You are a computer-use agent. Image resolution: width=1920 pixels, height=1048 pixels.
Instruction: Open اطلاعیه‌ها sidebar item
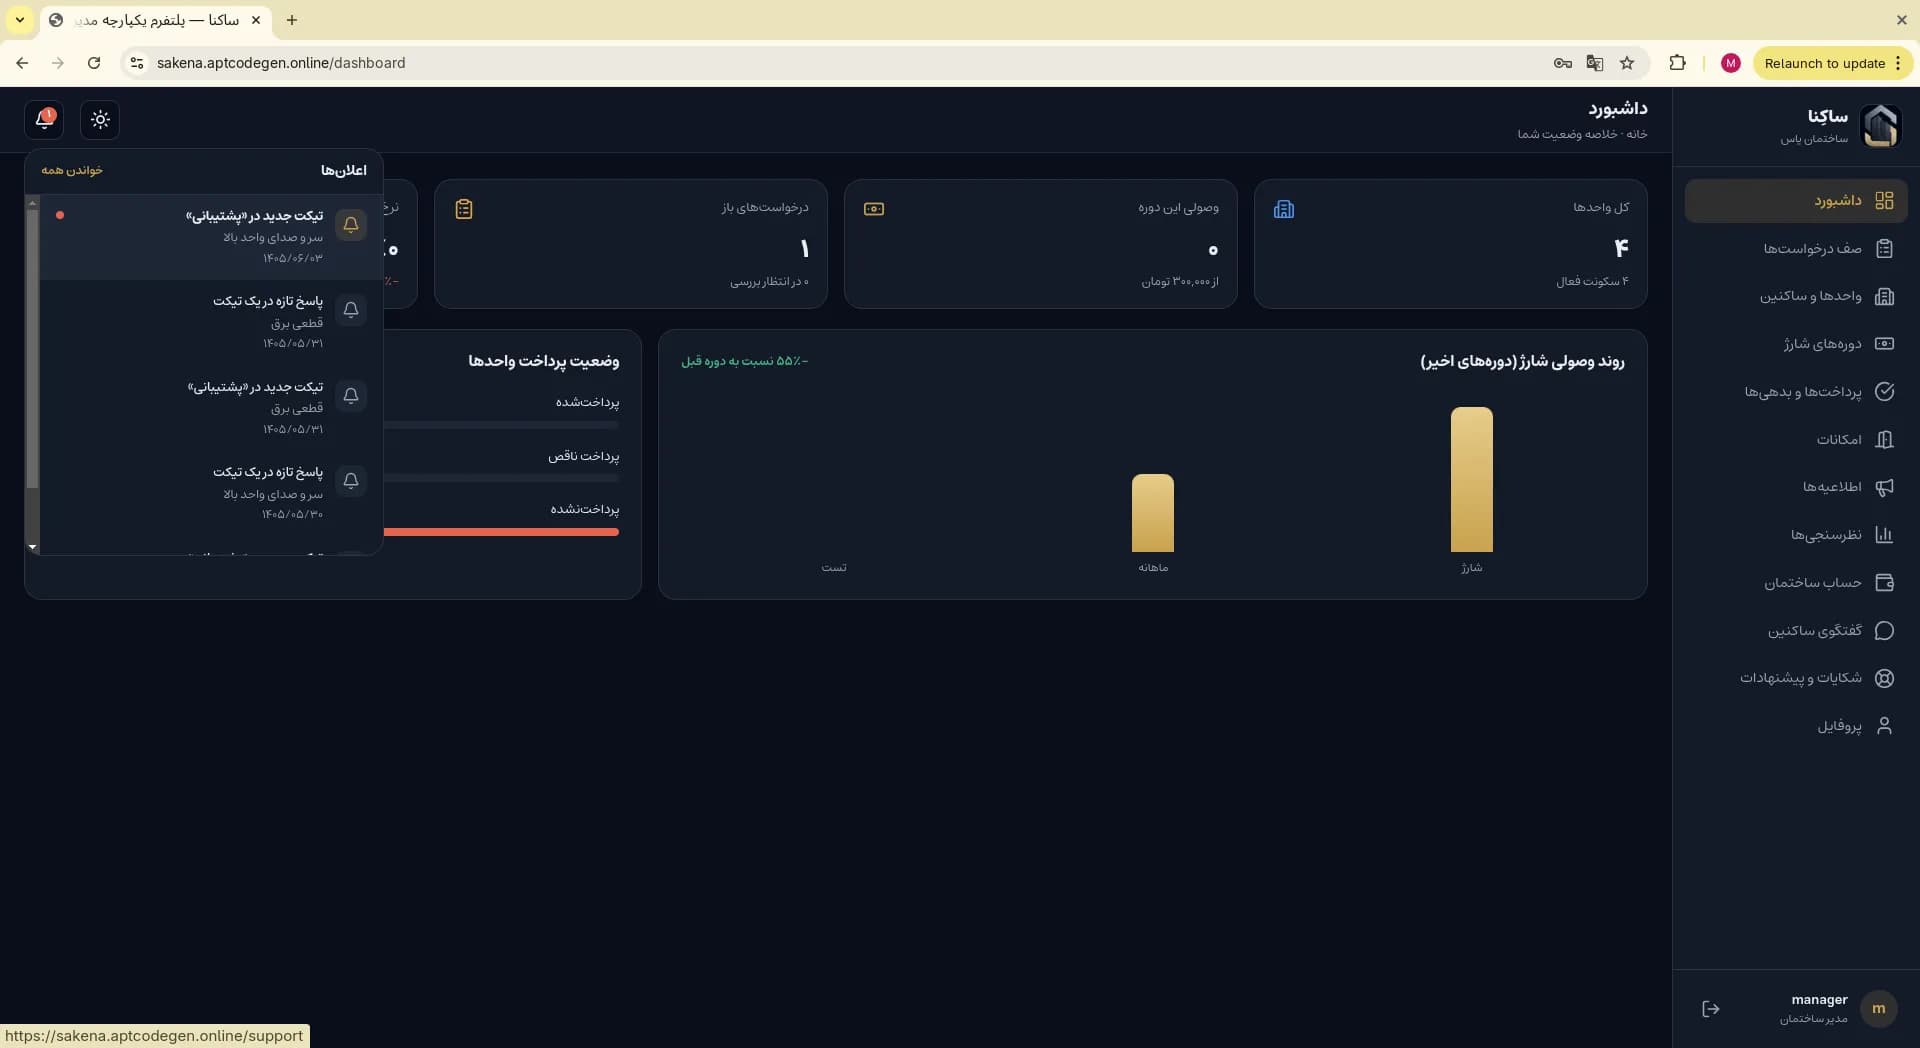(1796, 487)
